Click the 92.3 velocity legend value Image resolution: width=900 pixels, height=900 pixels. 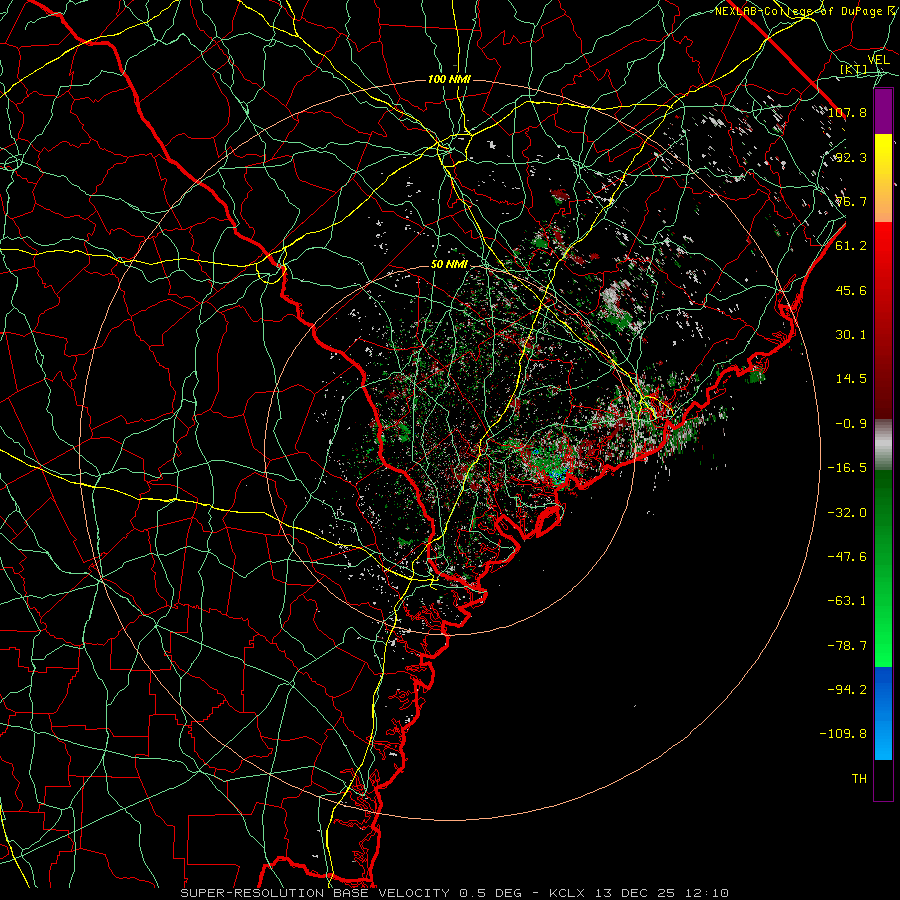[x=851, y=157]
